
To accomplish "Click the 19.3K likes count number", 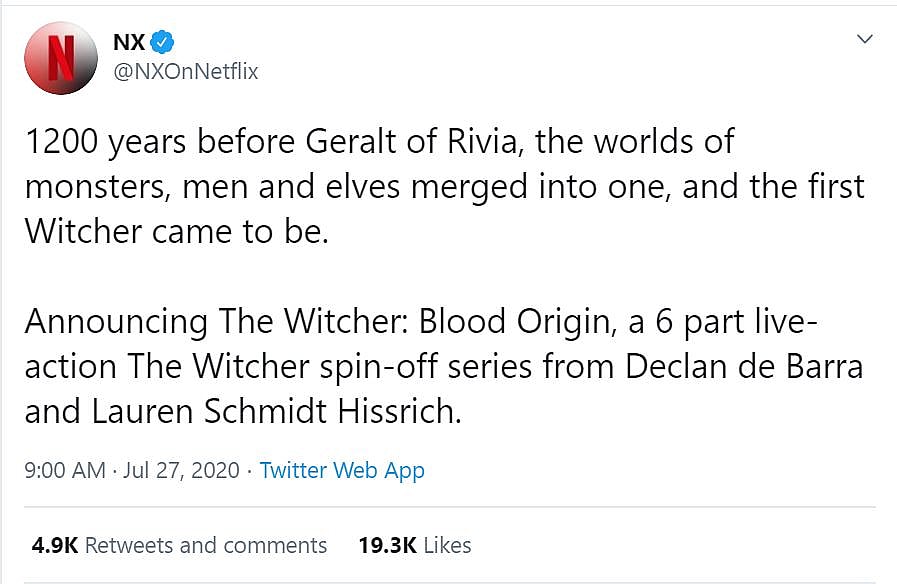I will pos(388,545).
